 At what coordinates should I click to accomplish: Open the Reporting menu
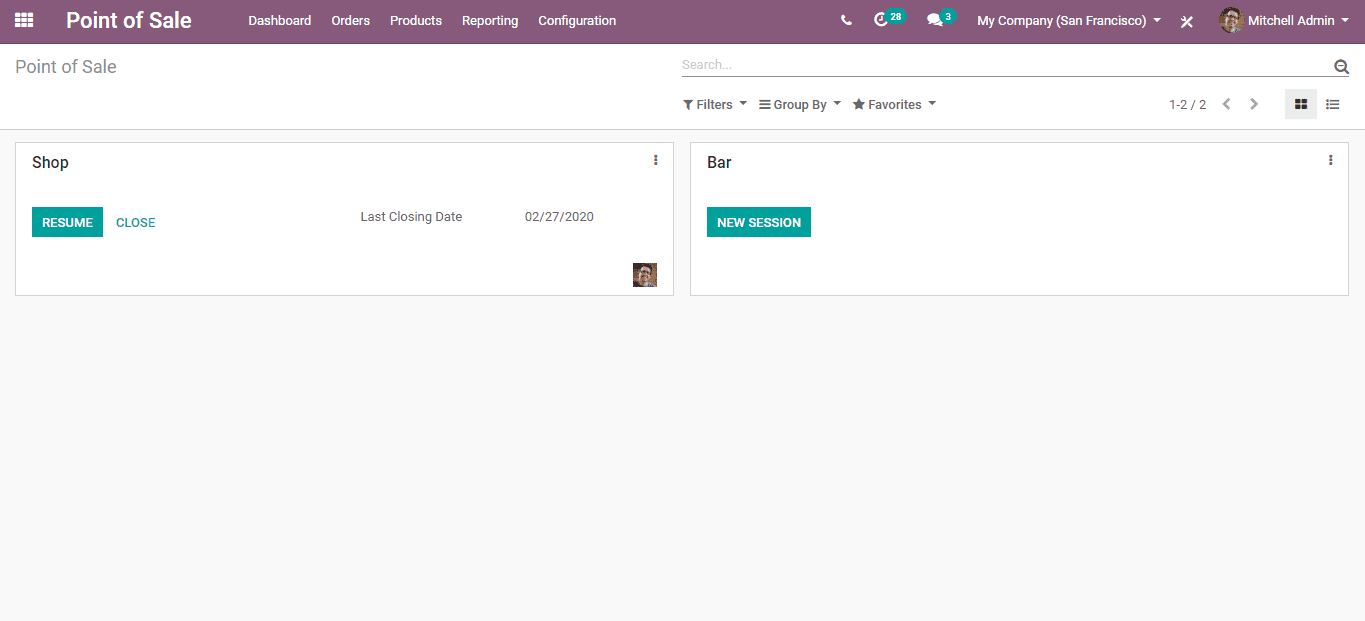[x=490, y=20]
